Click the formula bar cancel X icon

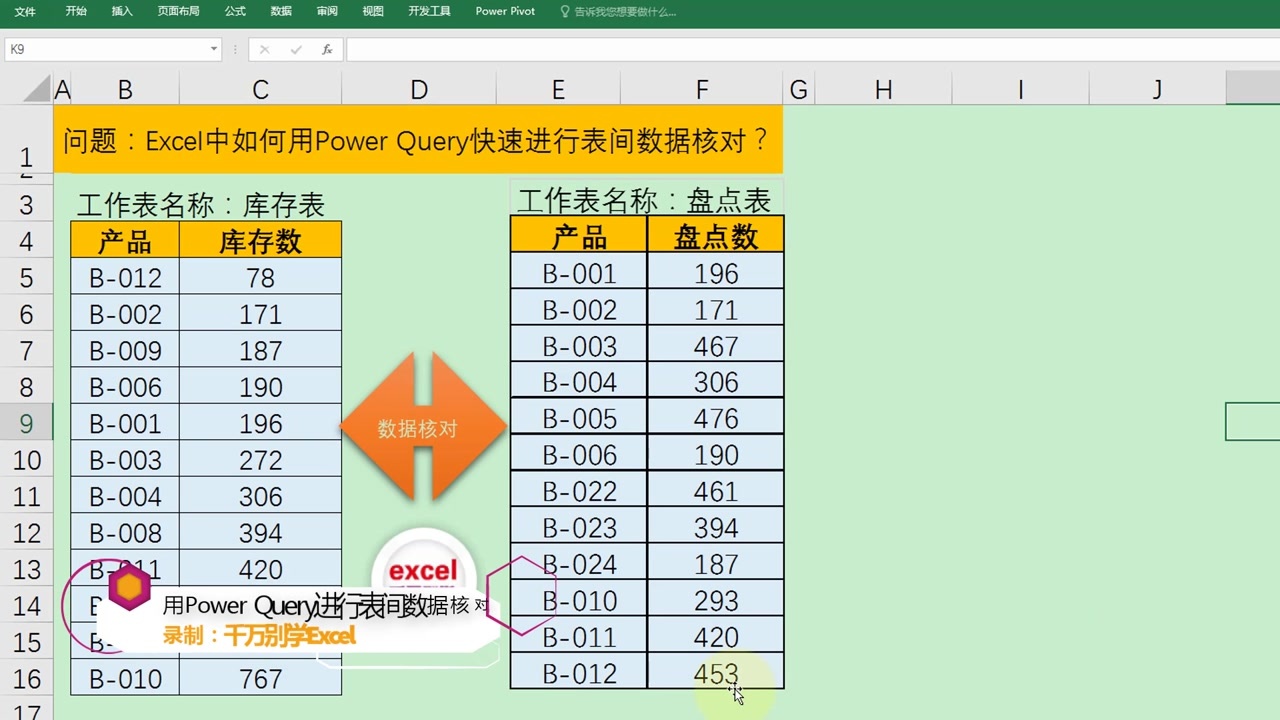264,49
